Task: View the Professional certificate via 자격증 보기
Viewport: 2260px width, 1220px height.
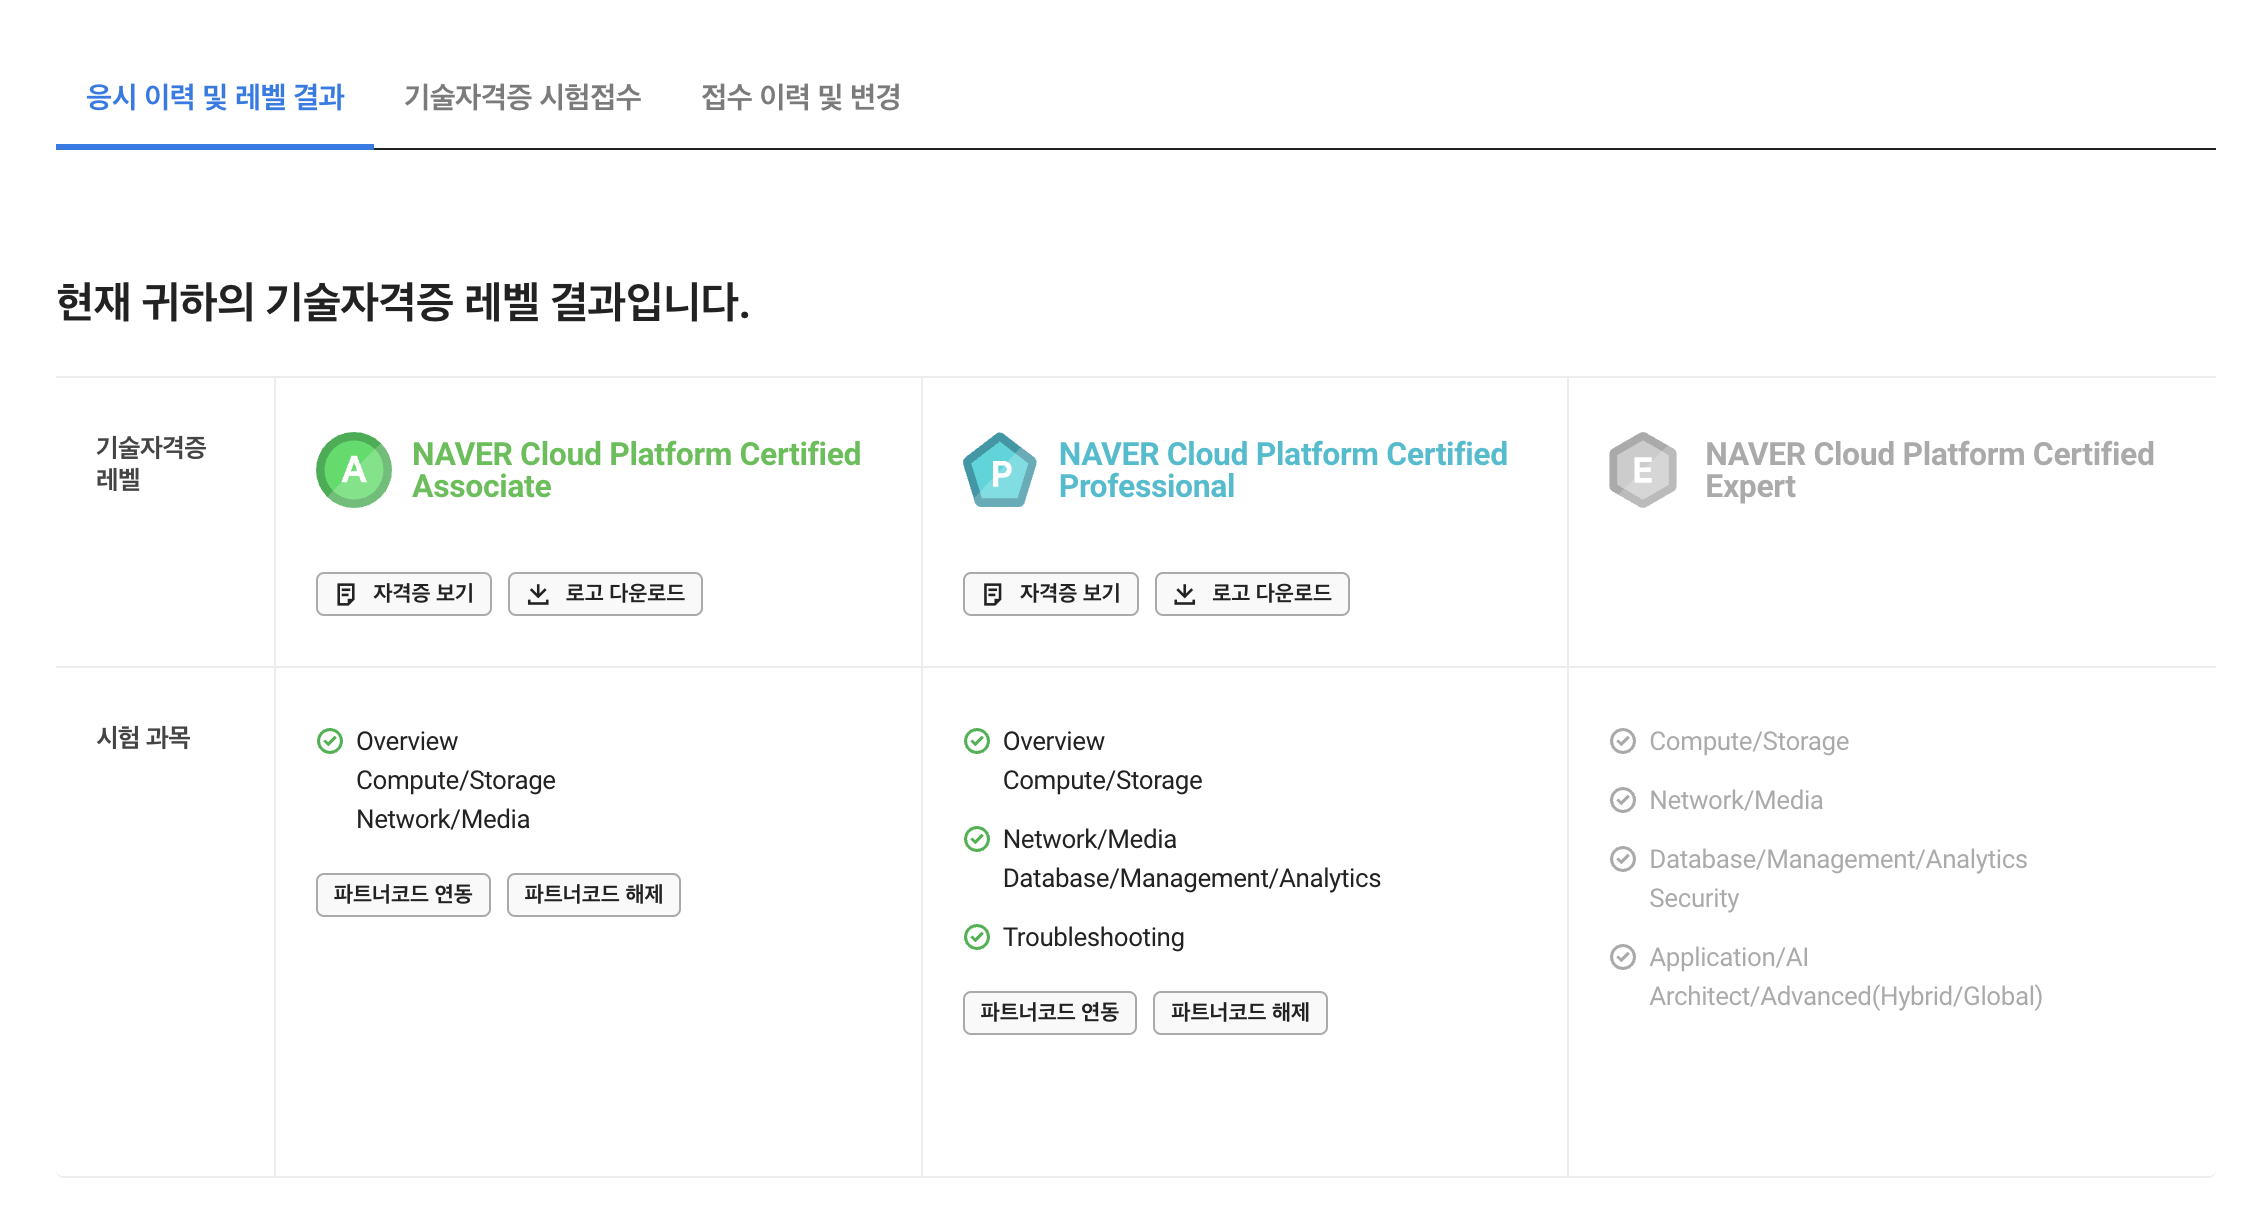Action: click(x=1051, y=594)
